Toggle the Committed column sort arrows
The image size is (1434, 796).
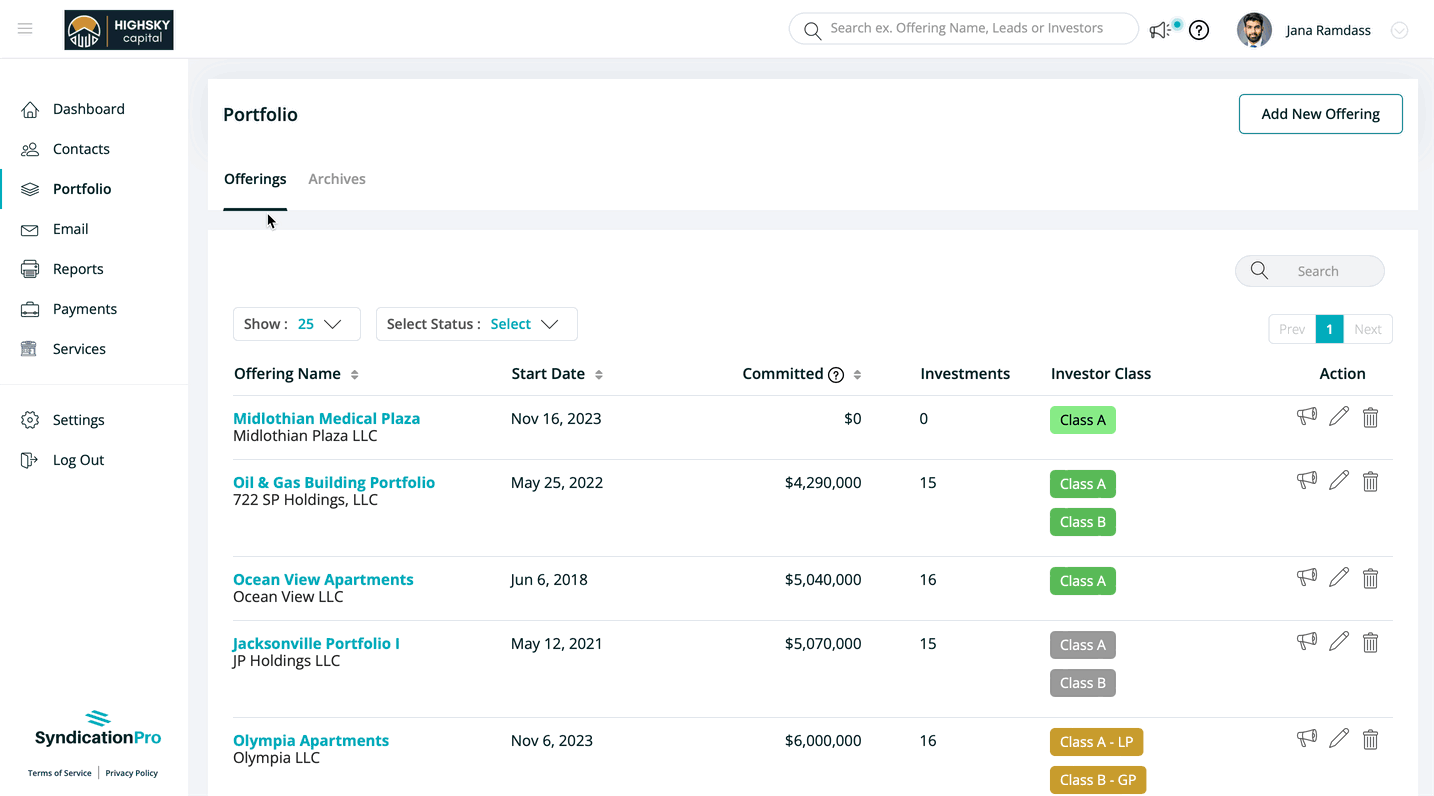pos(857,375)
